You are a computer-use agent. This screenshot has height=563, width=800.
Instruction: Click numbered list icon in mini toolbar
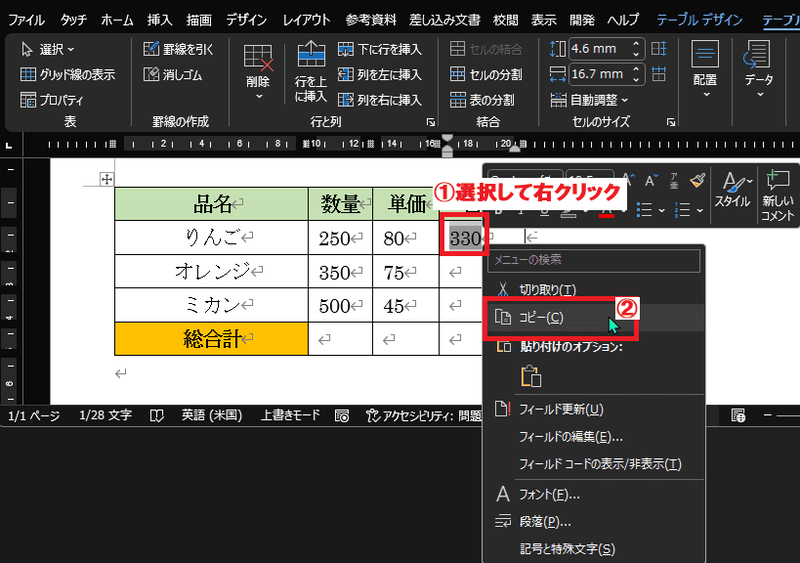683,209
